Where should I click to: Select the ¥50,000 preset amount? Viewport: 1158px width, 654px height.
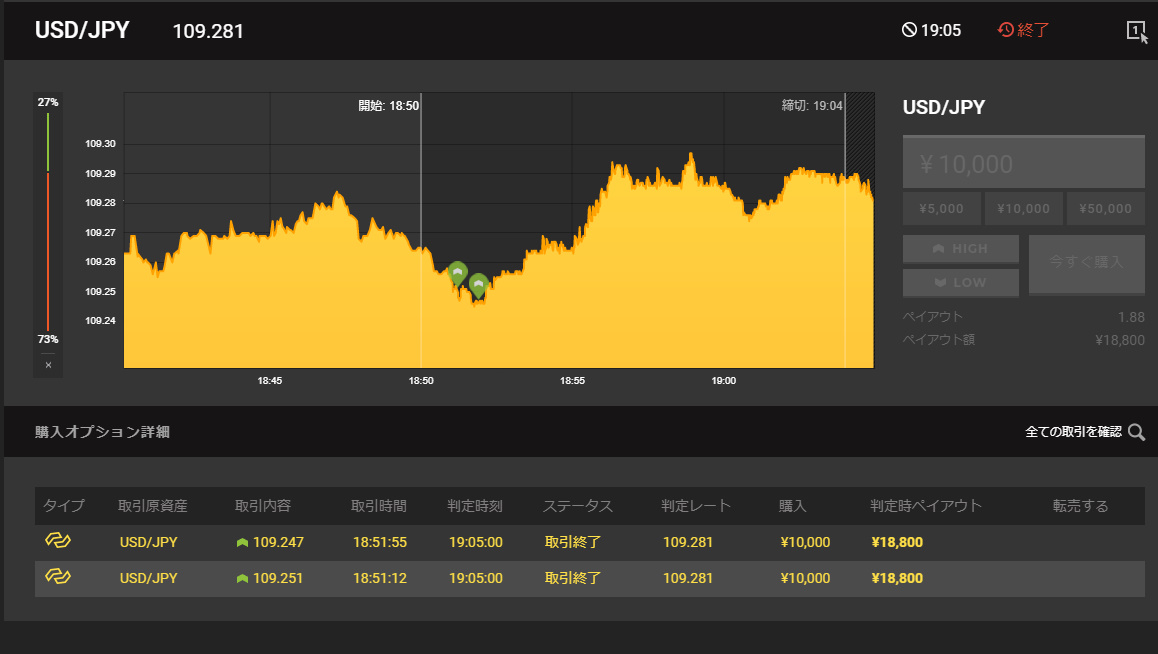click(1106, 209)
